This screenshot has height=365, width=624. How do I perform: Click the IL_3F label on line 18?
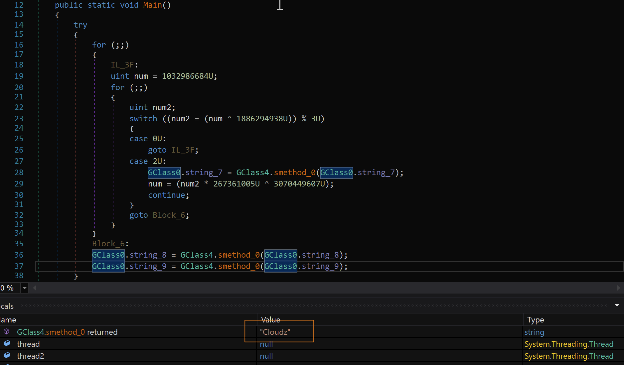pyautogui.click(x=124, y=64)
